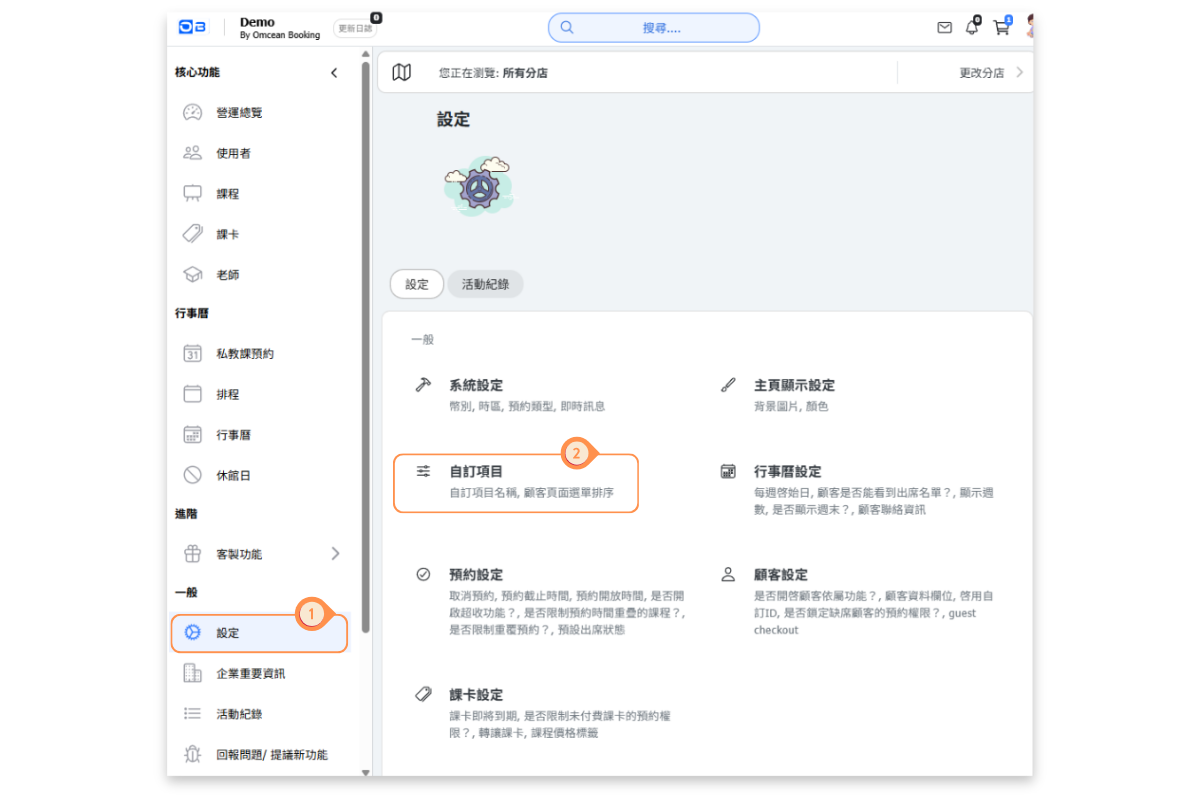Screen dimensions: 1200x800
Task: Open 課卡 from the sidebar
Action: pos(227,234)
